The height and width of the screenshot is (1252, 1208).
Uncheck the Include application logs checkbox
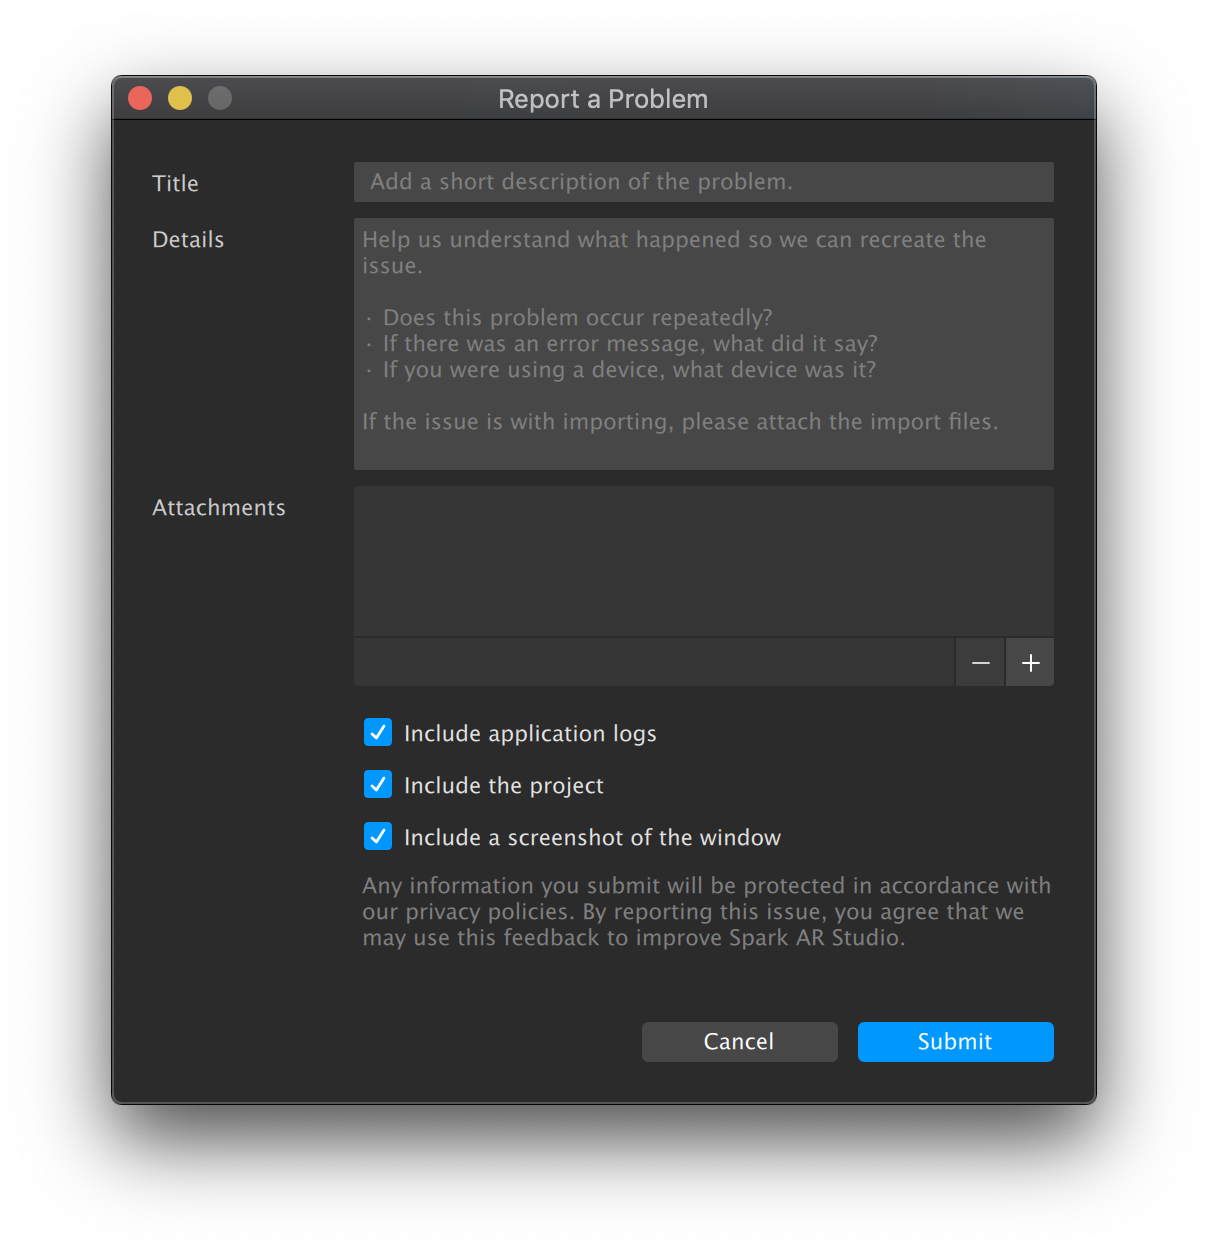tap(378, 733)
